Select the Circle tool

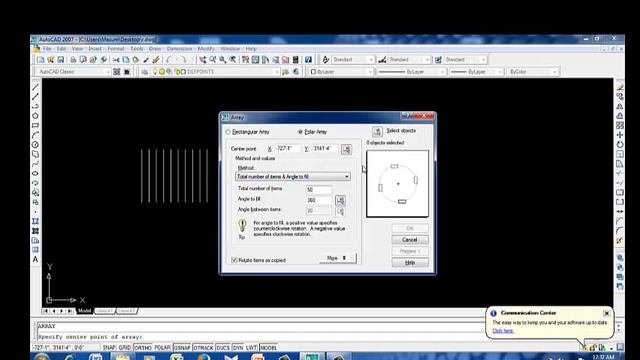[x=36, y=144]
